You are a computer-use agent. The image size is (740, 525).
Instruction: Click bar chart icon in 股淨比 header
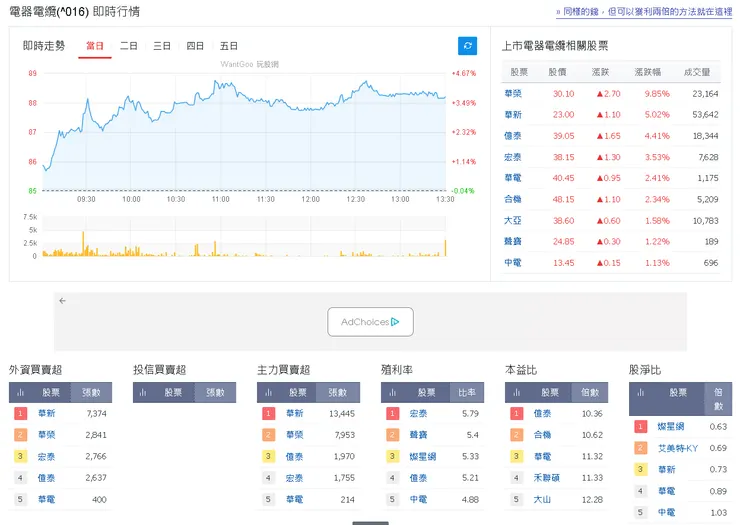(640, 392)
